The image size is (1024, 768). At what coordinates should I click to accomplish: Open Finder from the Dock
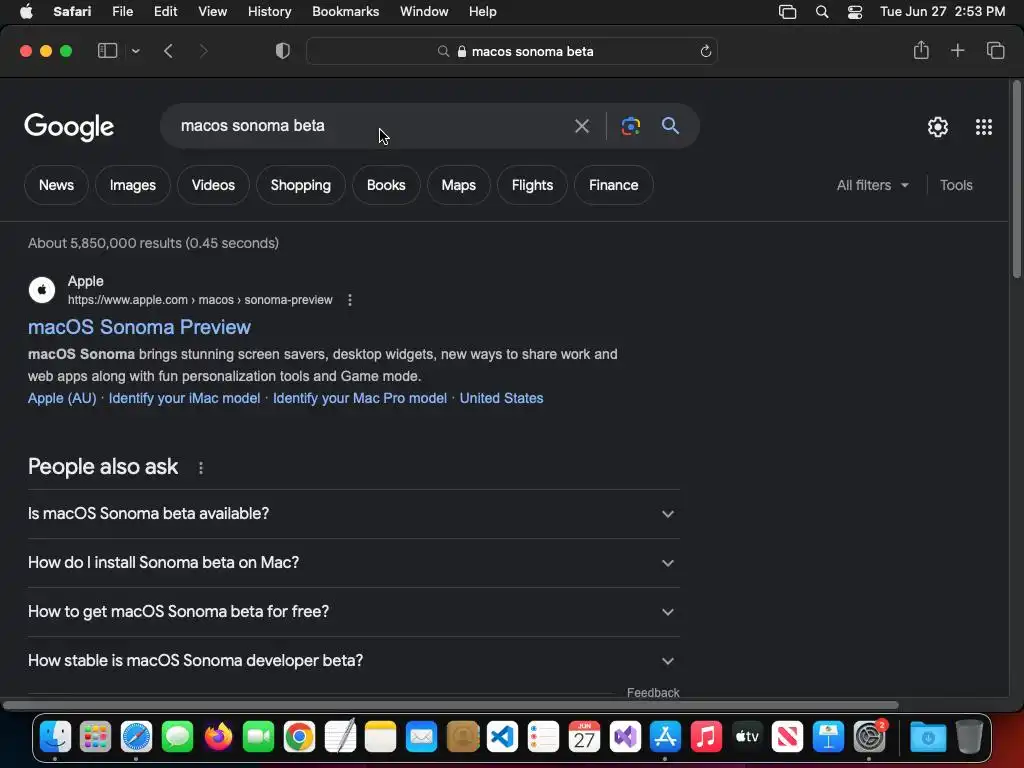[x=56, y=737]
